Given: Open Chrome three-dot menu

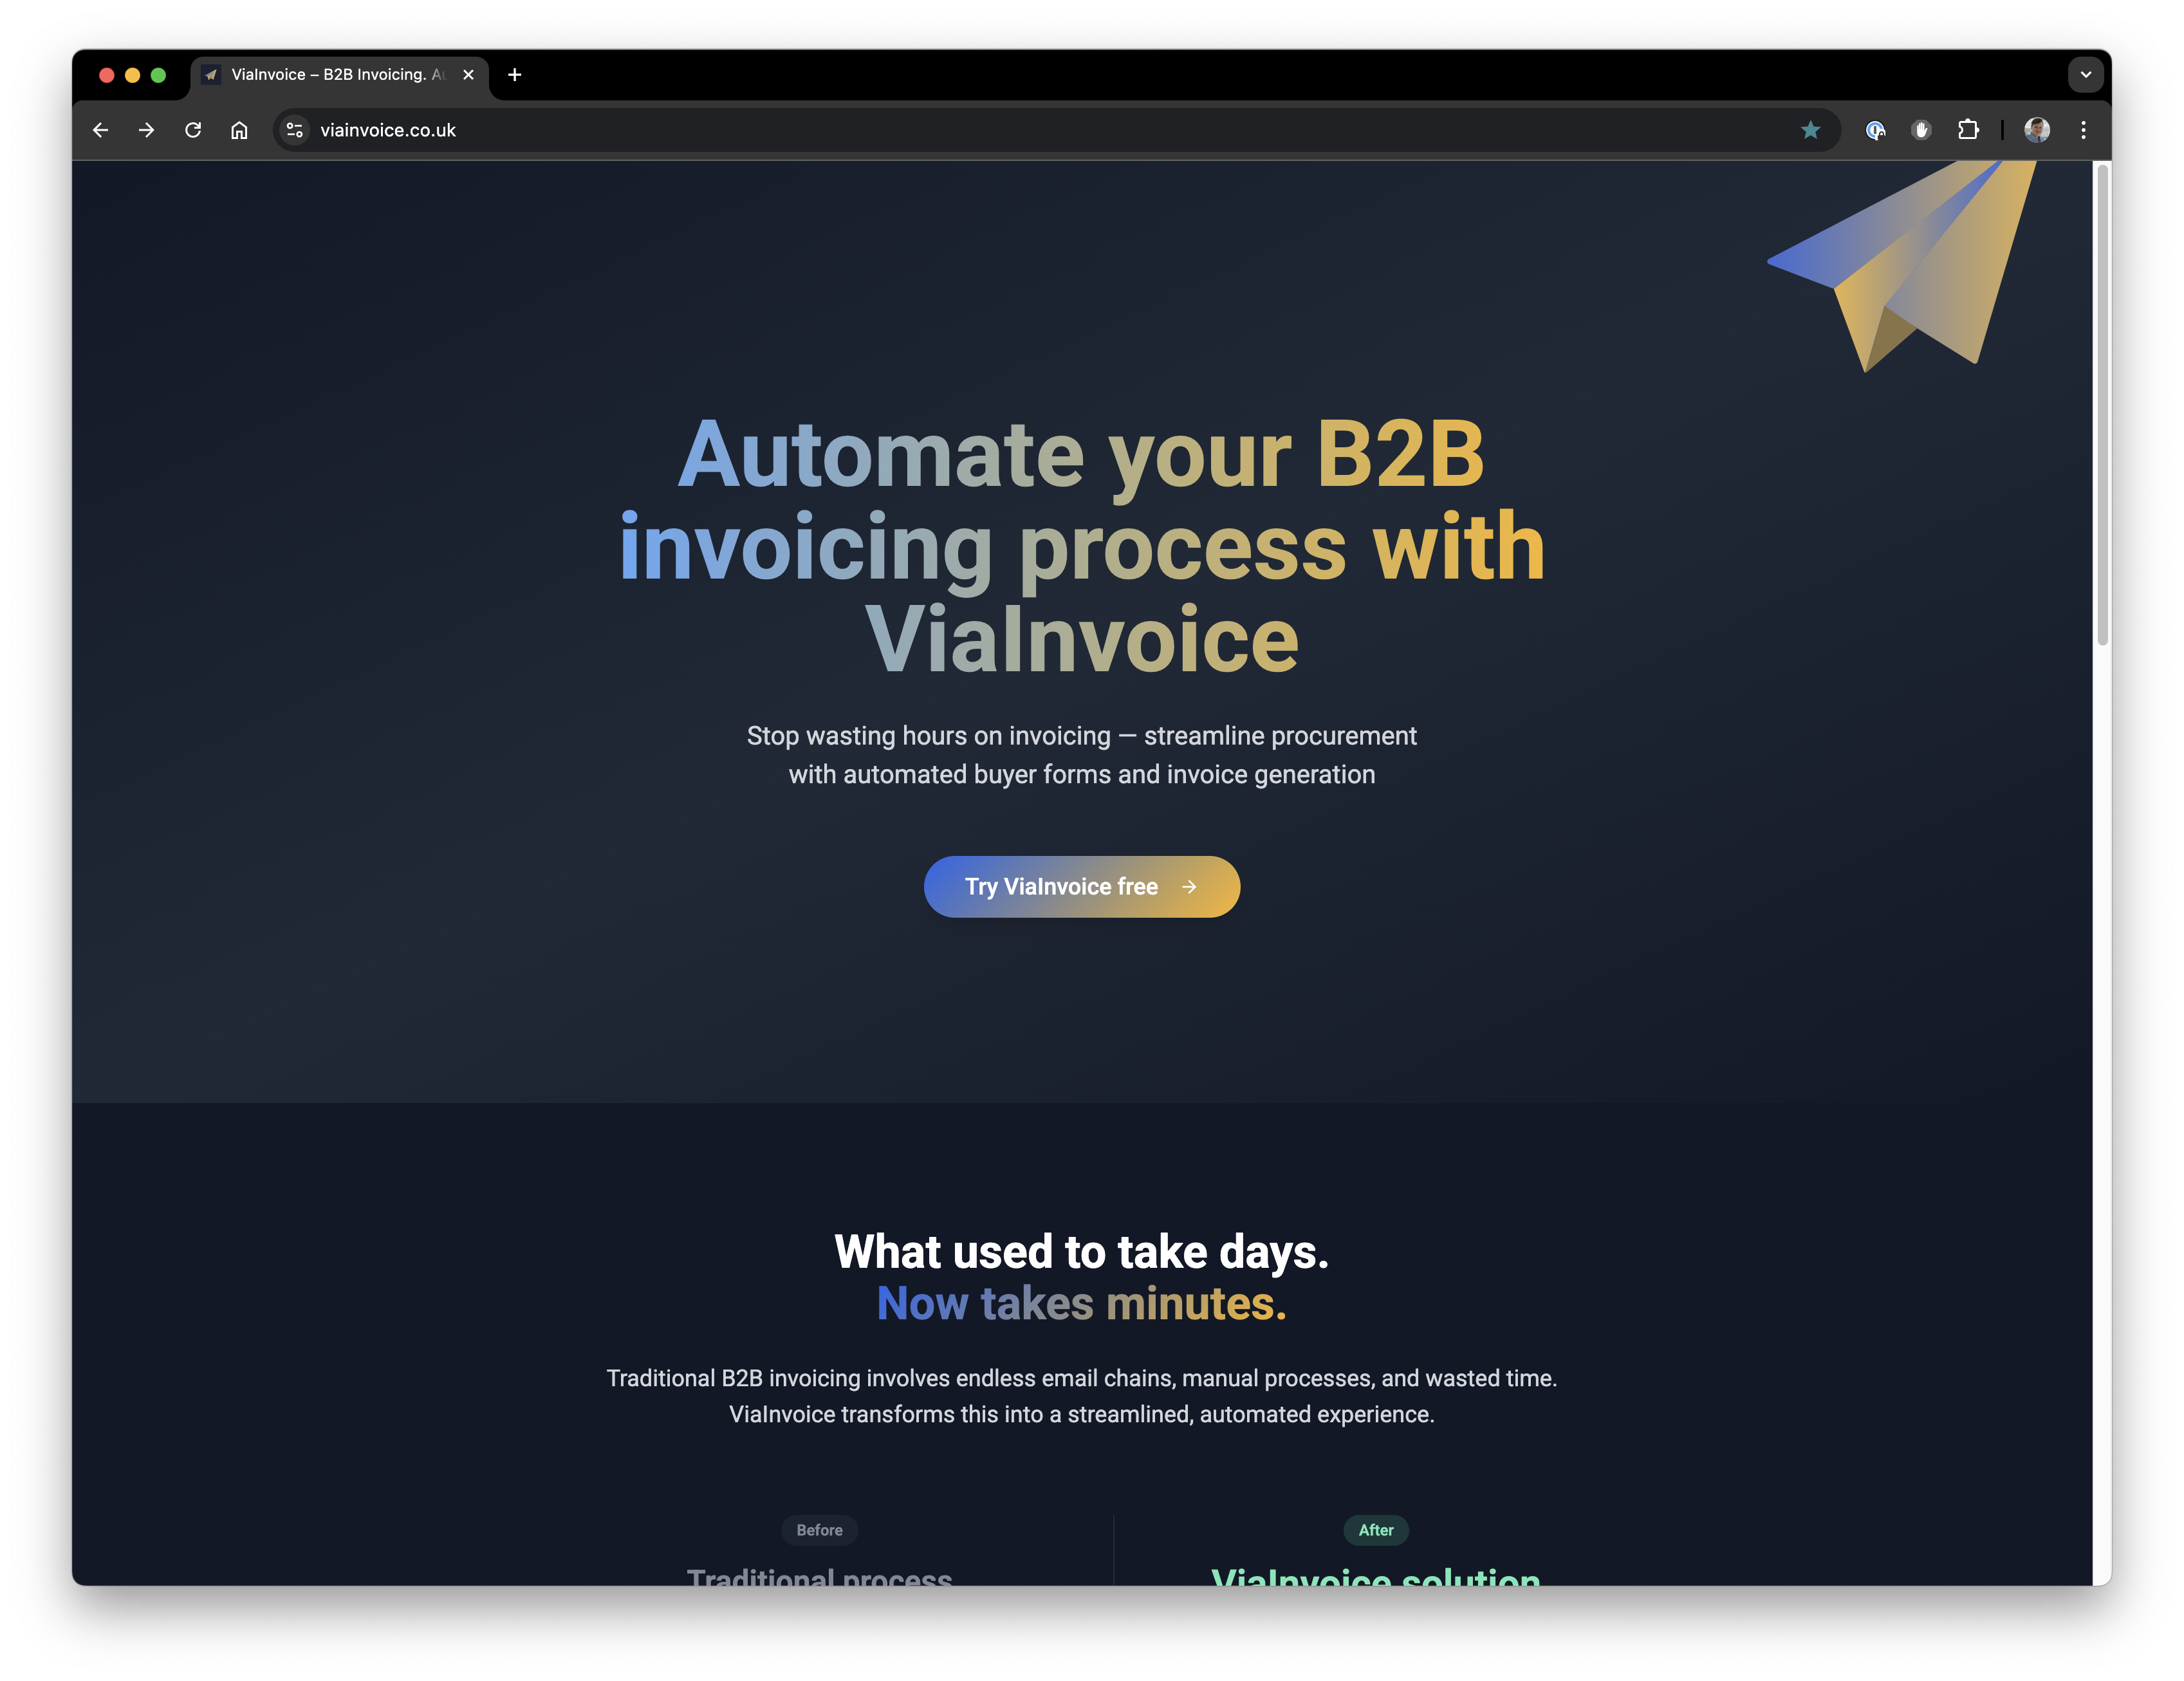Looking at the screenshot, I should click(2083, 130).
